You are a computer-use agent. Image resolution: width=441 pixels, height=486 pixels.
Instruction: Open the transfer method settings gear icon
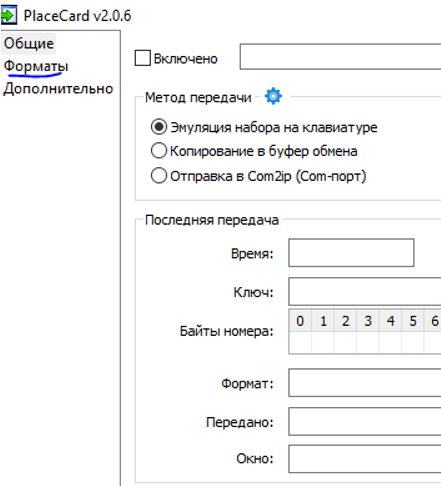coord(273,96)
